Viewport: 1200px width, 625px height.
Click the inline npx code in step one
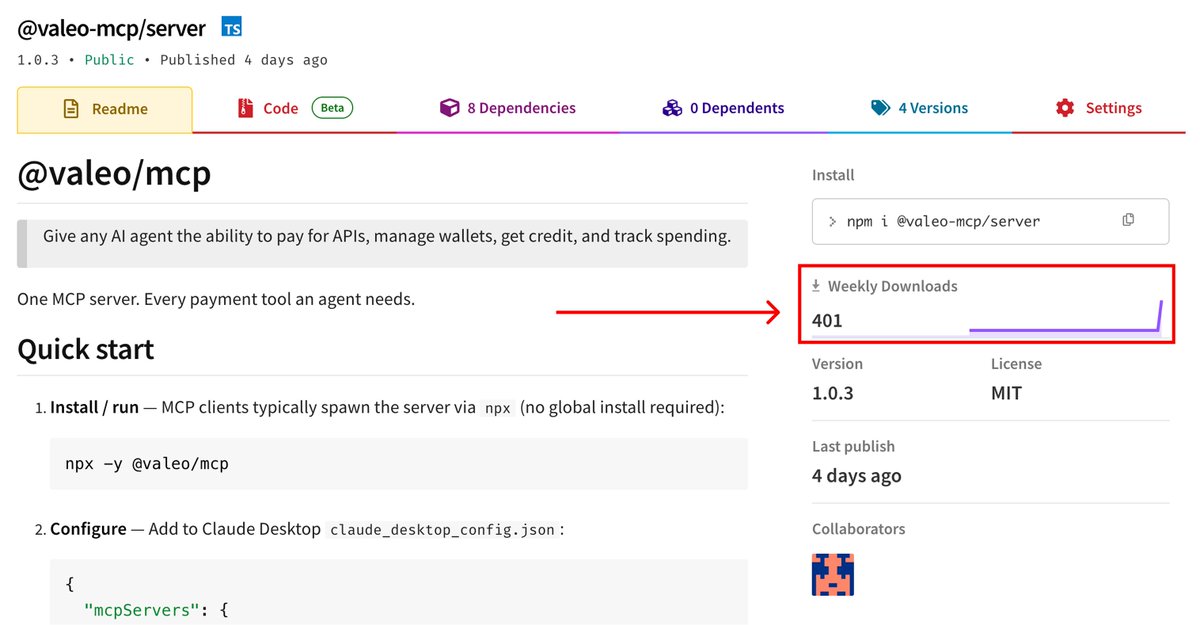[x=497, y=408]
